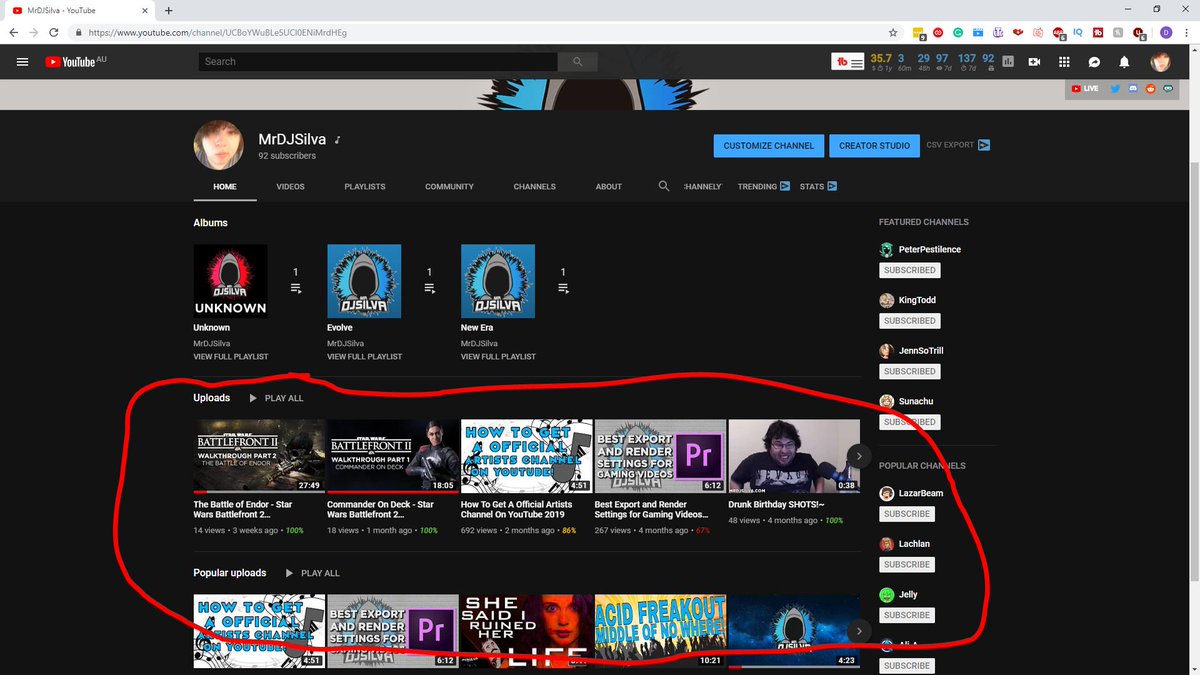Click the browser address bar URL

pos(218,32)
